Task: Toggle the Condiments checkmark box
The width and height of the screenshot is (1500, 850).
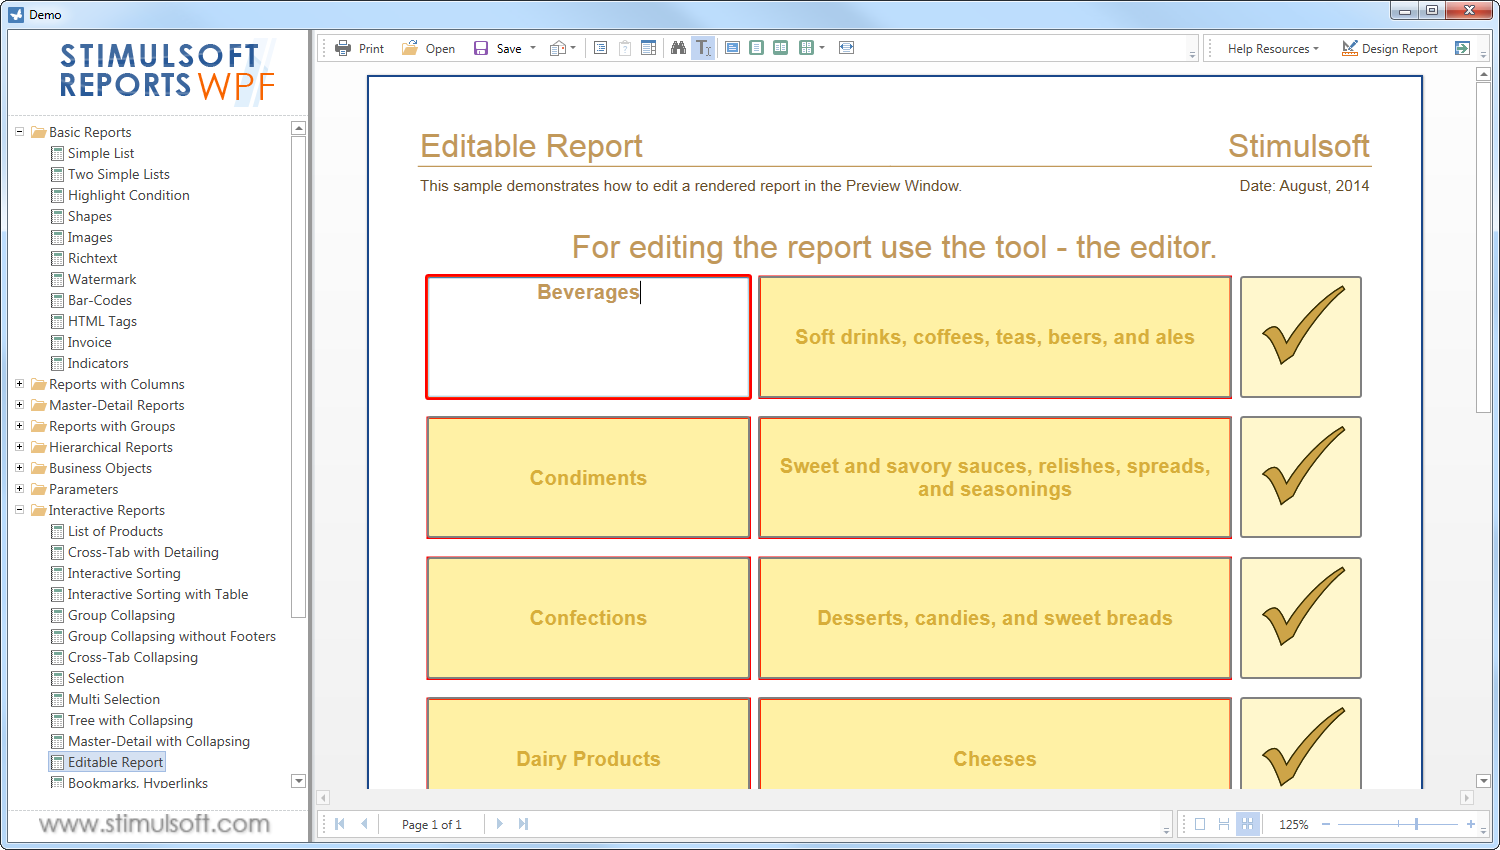Action: click(x=1300, y=477)
